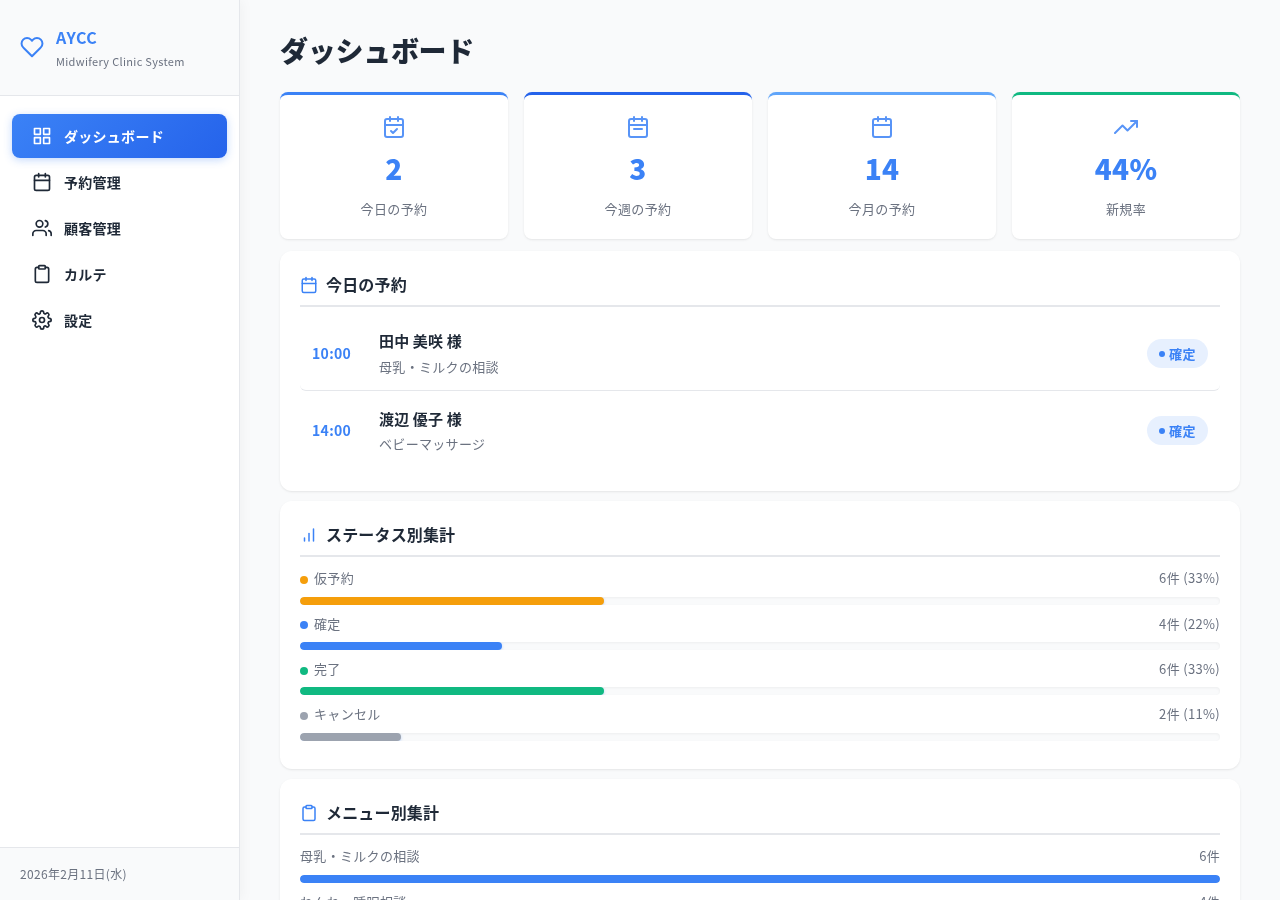Click the 予約管理 calendar icon
This screenshot has height=900, width=1280.
point(41,182)
